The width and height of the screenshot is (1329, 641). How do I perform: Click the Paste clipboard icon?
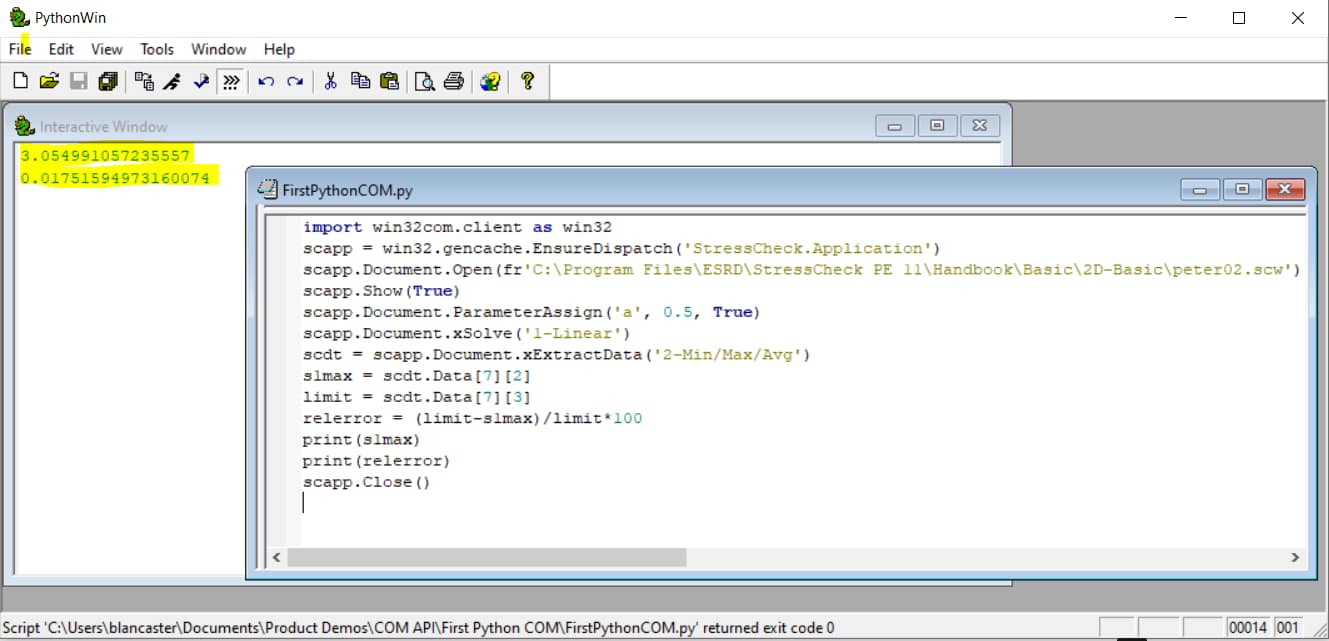coord(390,82)
